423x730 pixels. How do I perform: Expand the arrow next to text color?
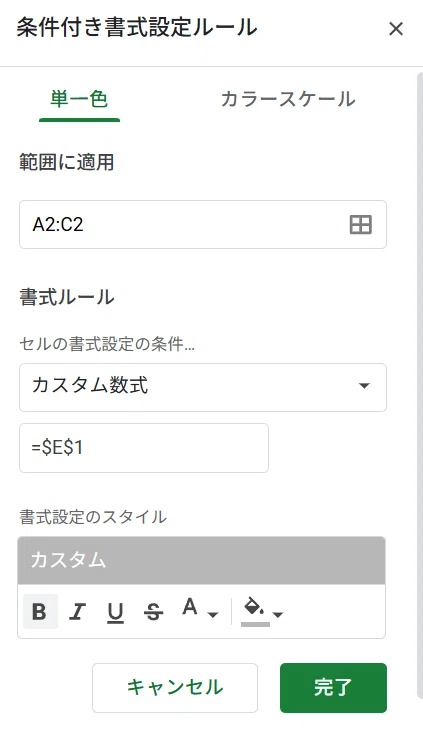[213, 615]
